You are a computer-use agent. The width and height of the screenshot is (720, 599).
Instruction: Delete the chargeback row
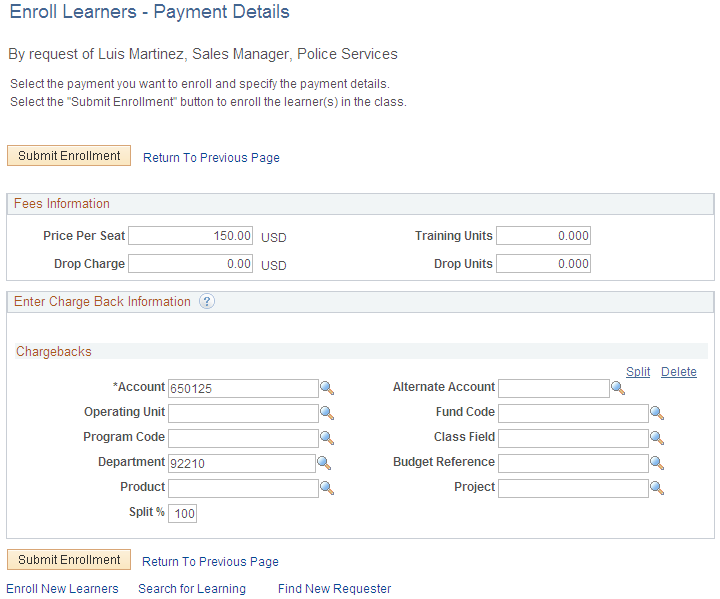pos(678,372)
